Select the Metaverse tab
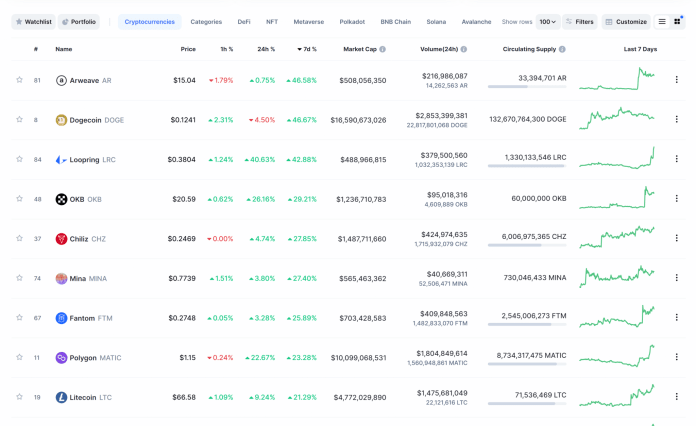 (x=308, y=21)
